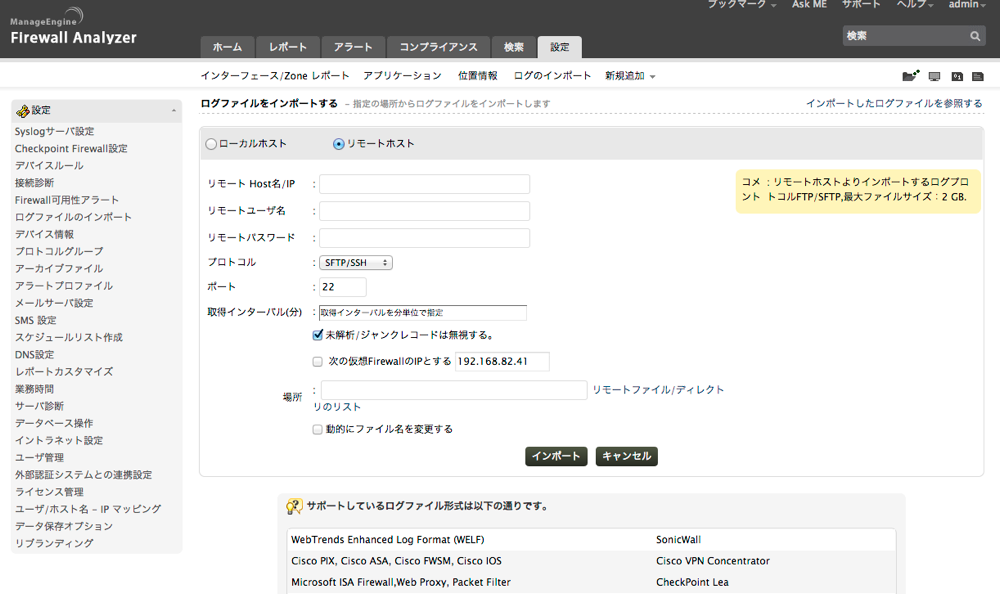The height and width of the screenshot is (594, 1000).
Task: Open メールサーバ設定 in the sidebar
Action: [54, 304]
